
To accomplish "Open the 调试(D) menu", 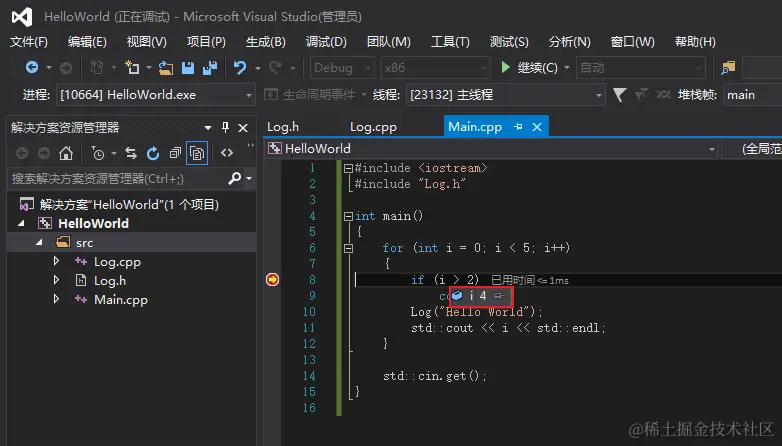I will click(326, 42).
